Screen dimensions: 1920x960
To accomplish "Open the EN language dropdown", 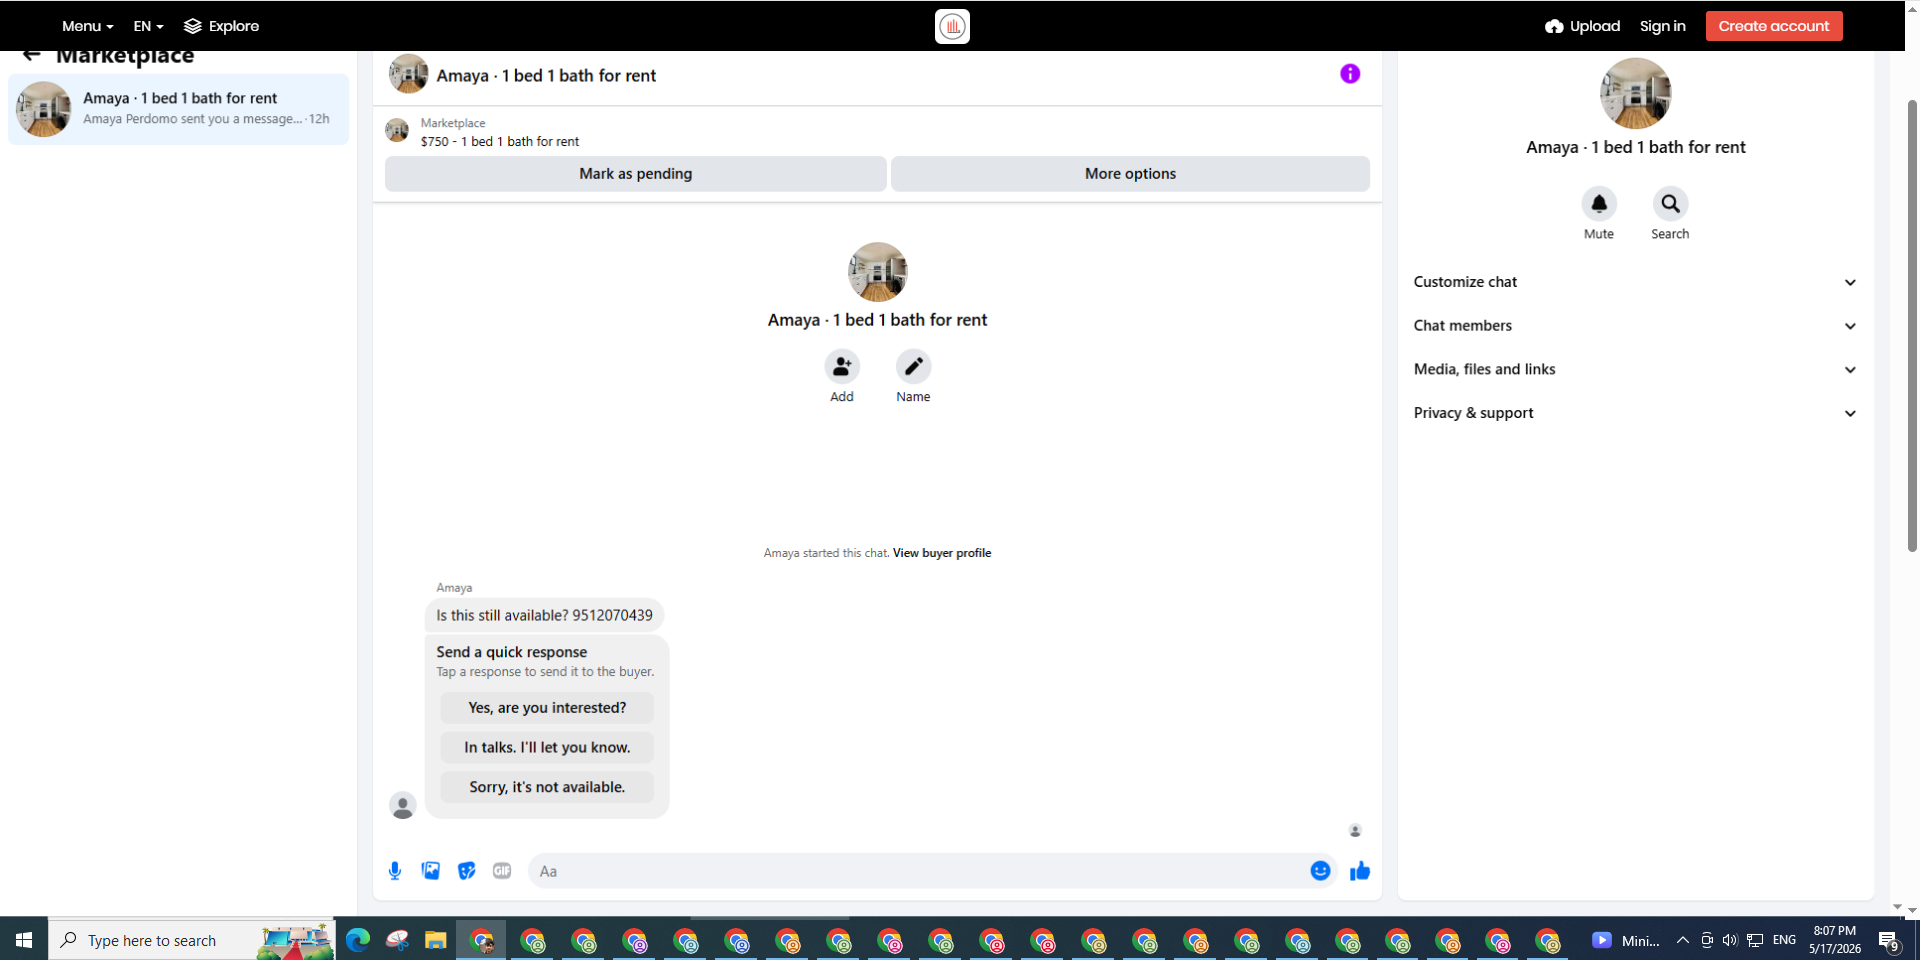I will tap(148, 26).
